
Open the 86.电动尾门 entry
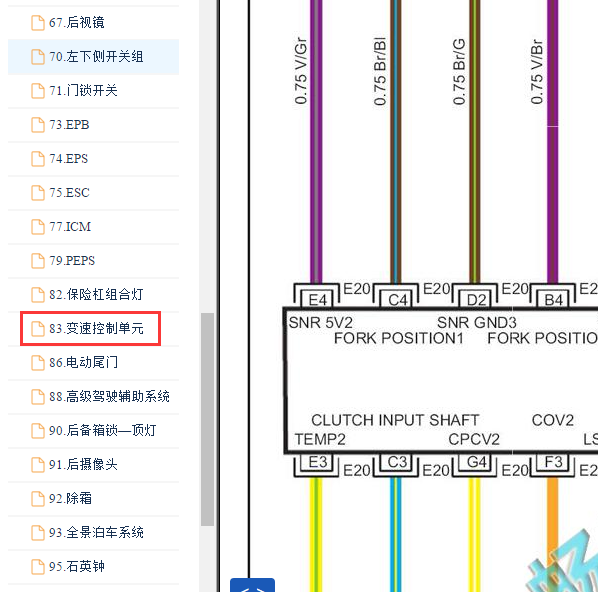(x=93, y=362)
